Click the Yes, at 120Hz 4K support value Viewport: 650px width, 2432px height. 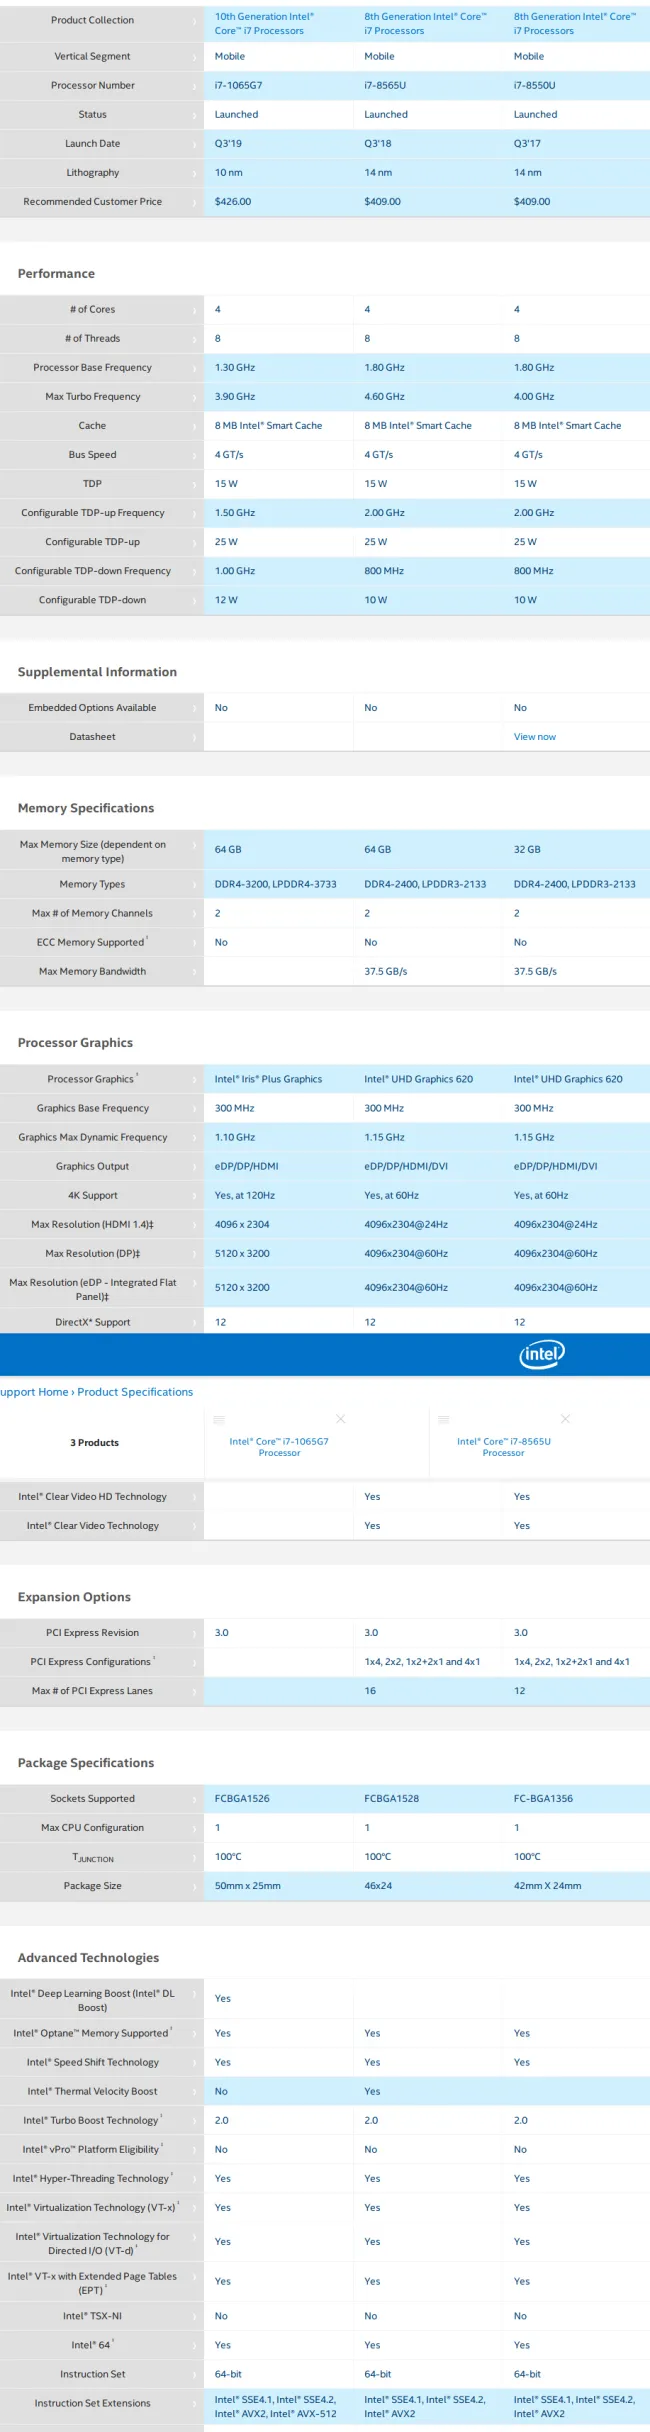[x=244, y=1195]
